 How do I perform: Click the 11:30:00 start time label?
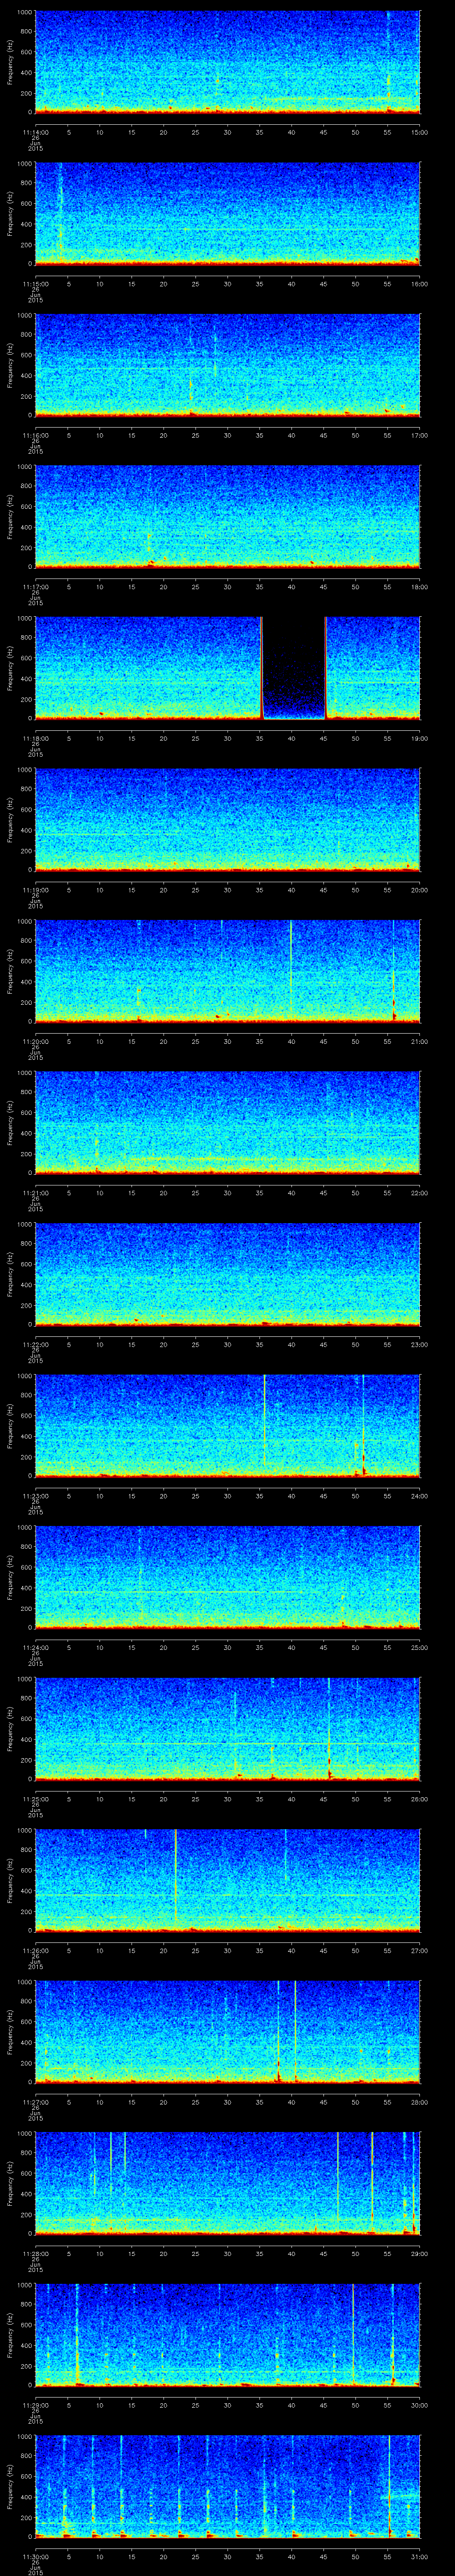click(35, 2556)
